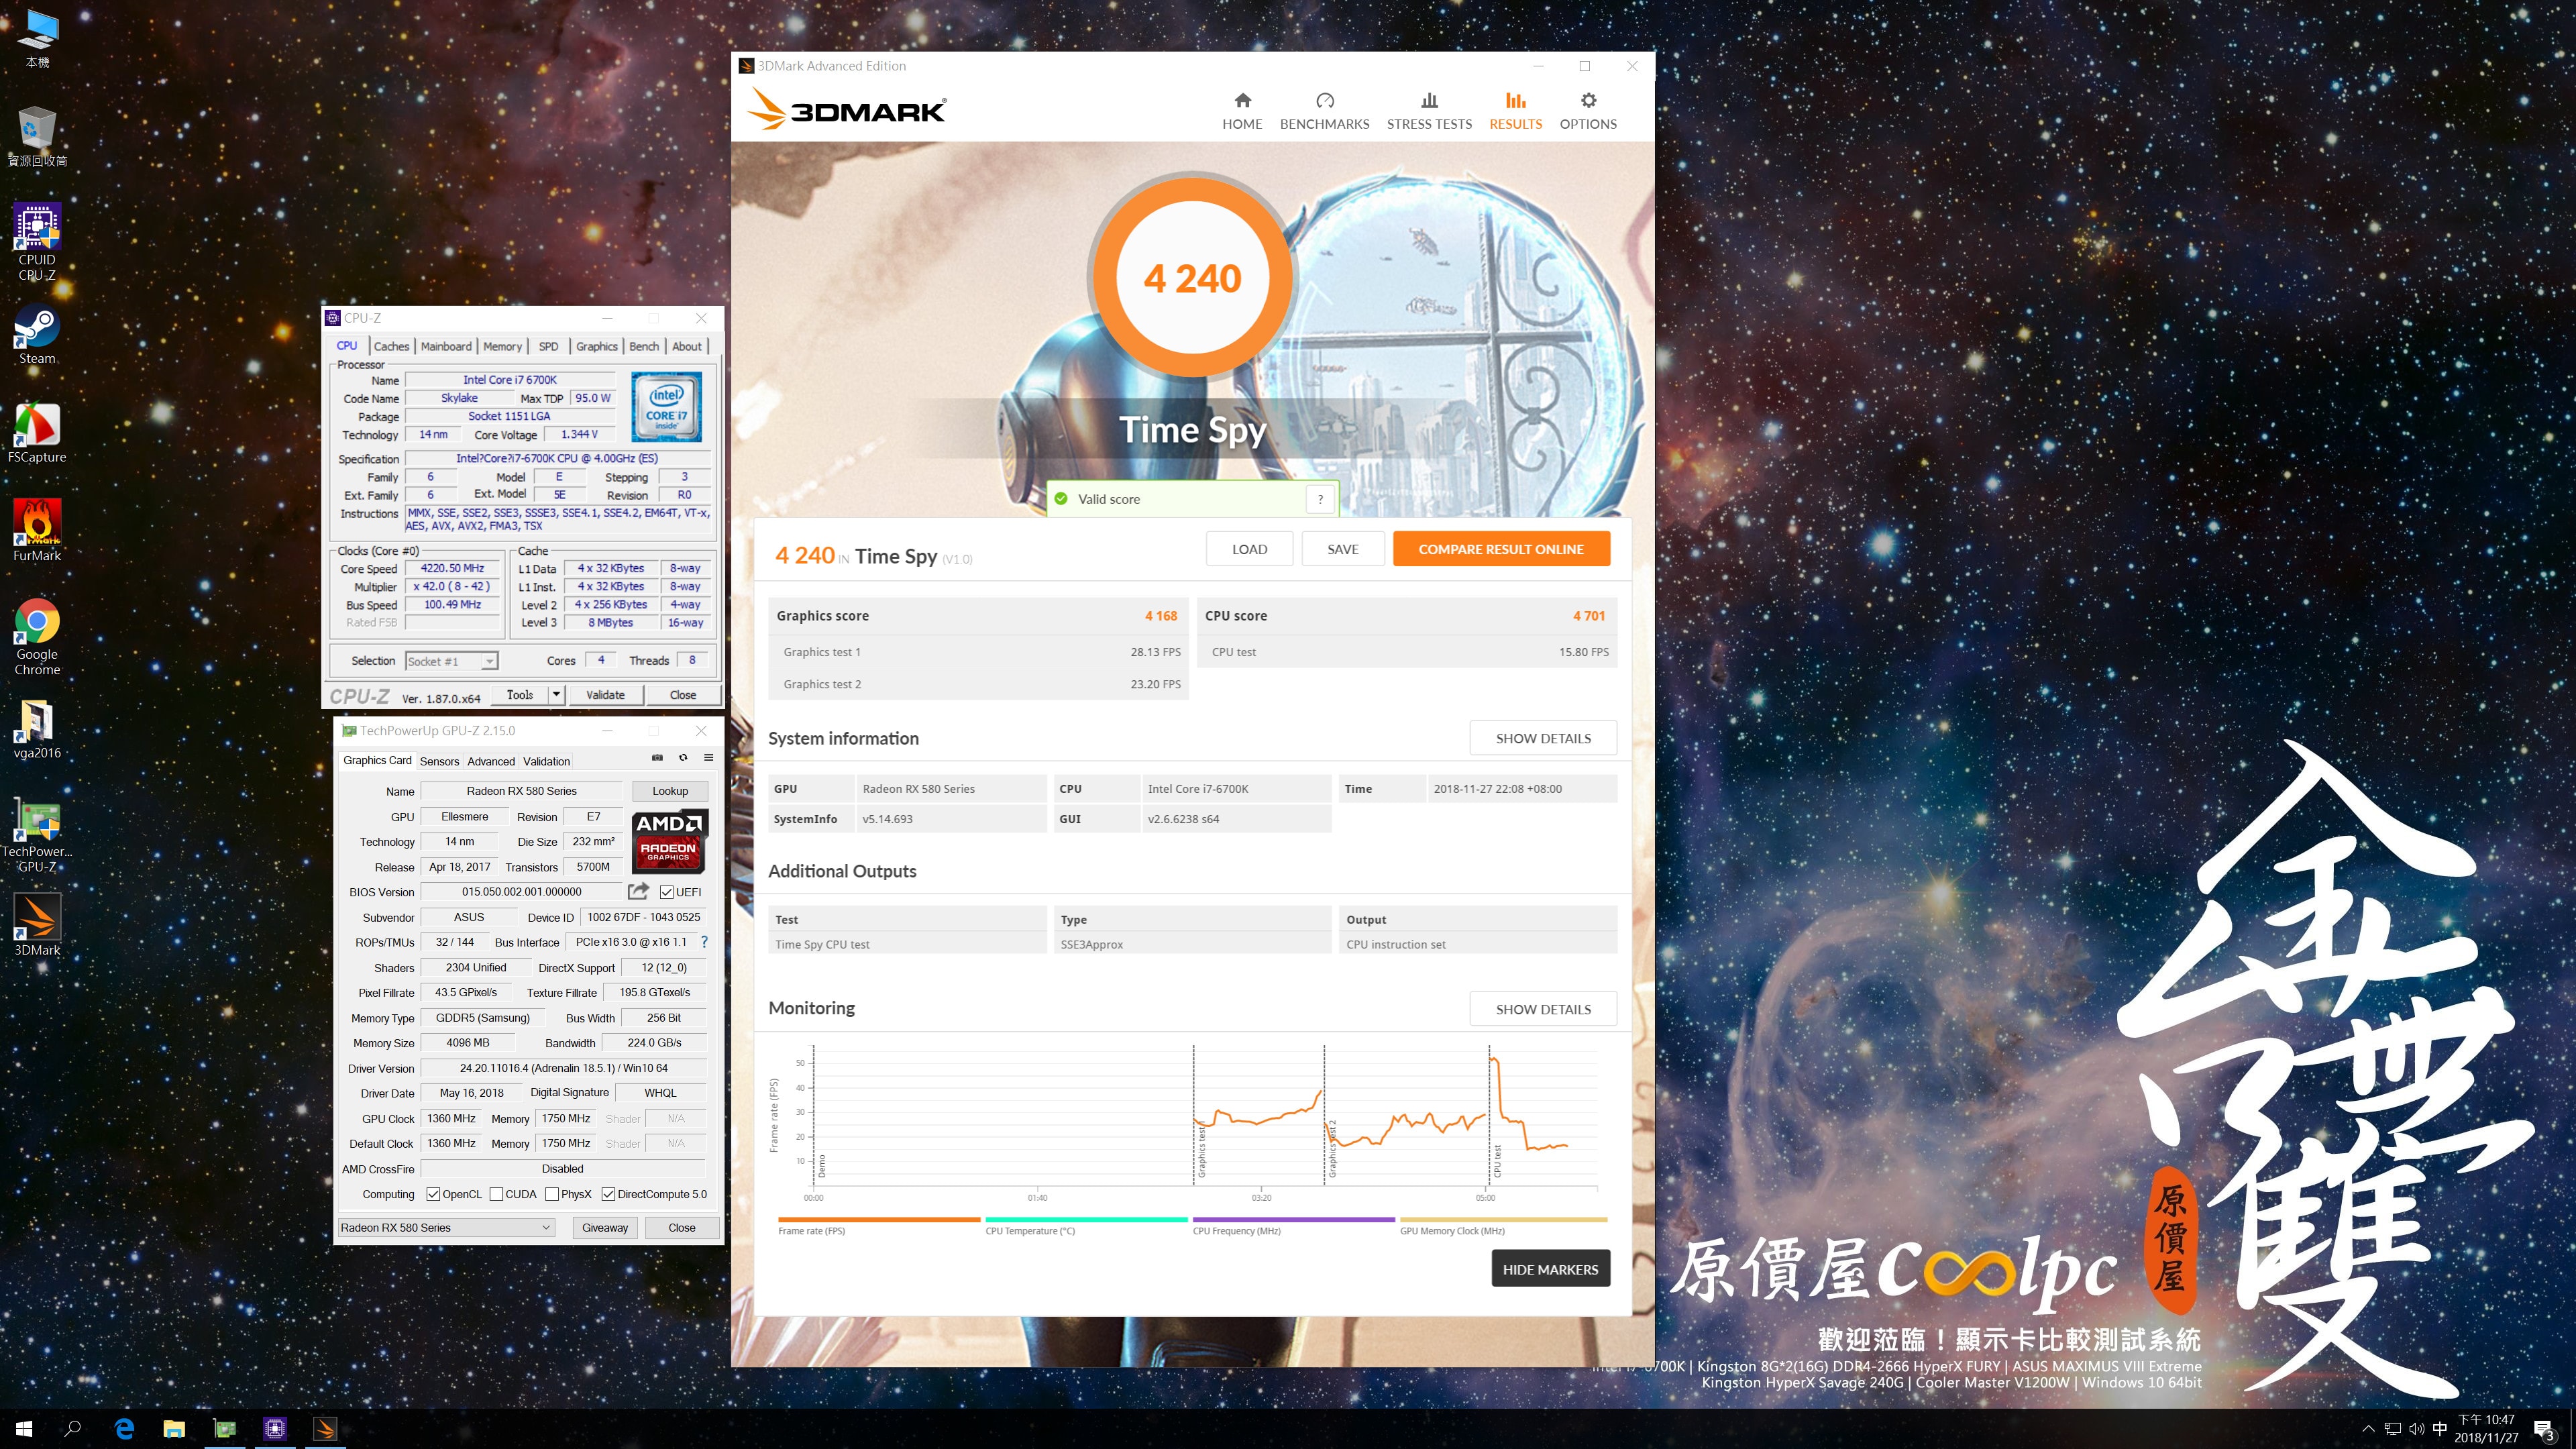The width and height of the screenshot is (2576, 1449).
Task: Click HIDE MARKERS under the monitoring chart
Action: pos(1550,1269)
